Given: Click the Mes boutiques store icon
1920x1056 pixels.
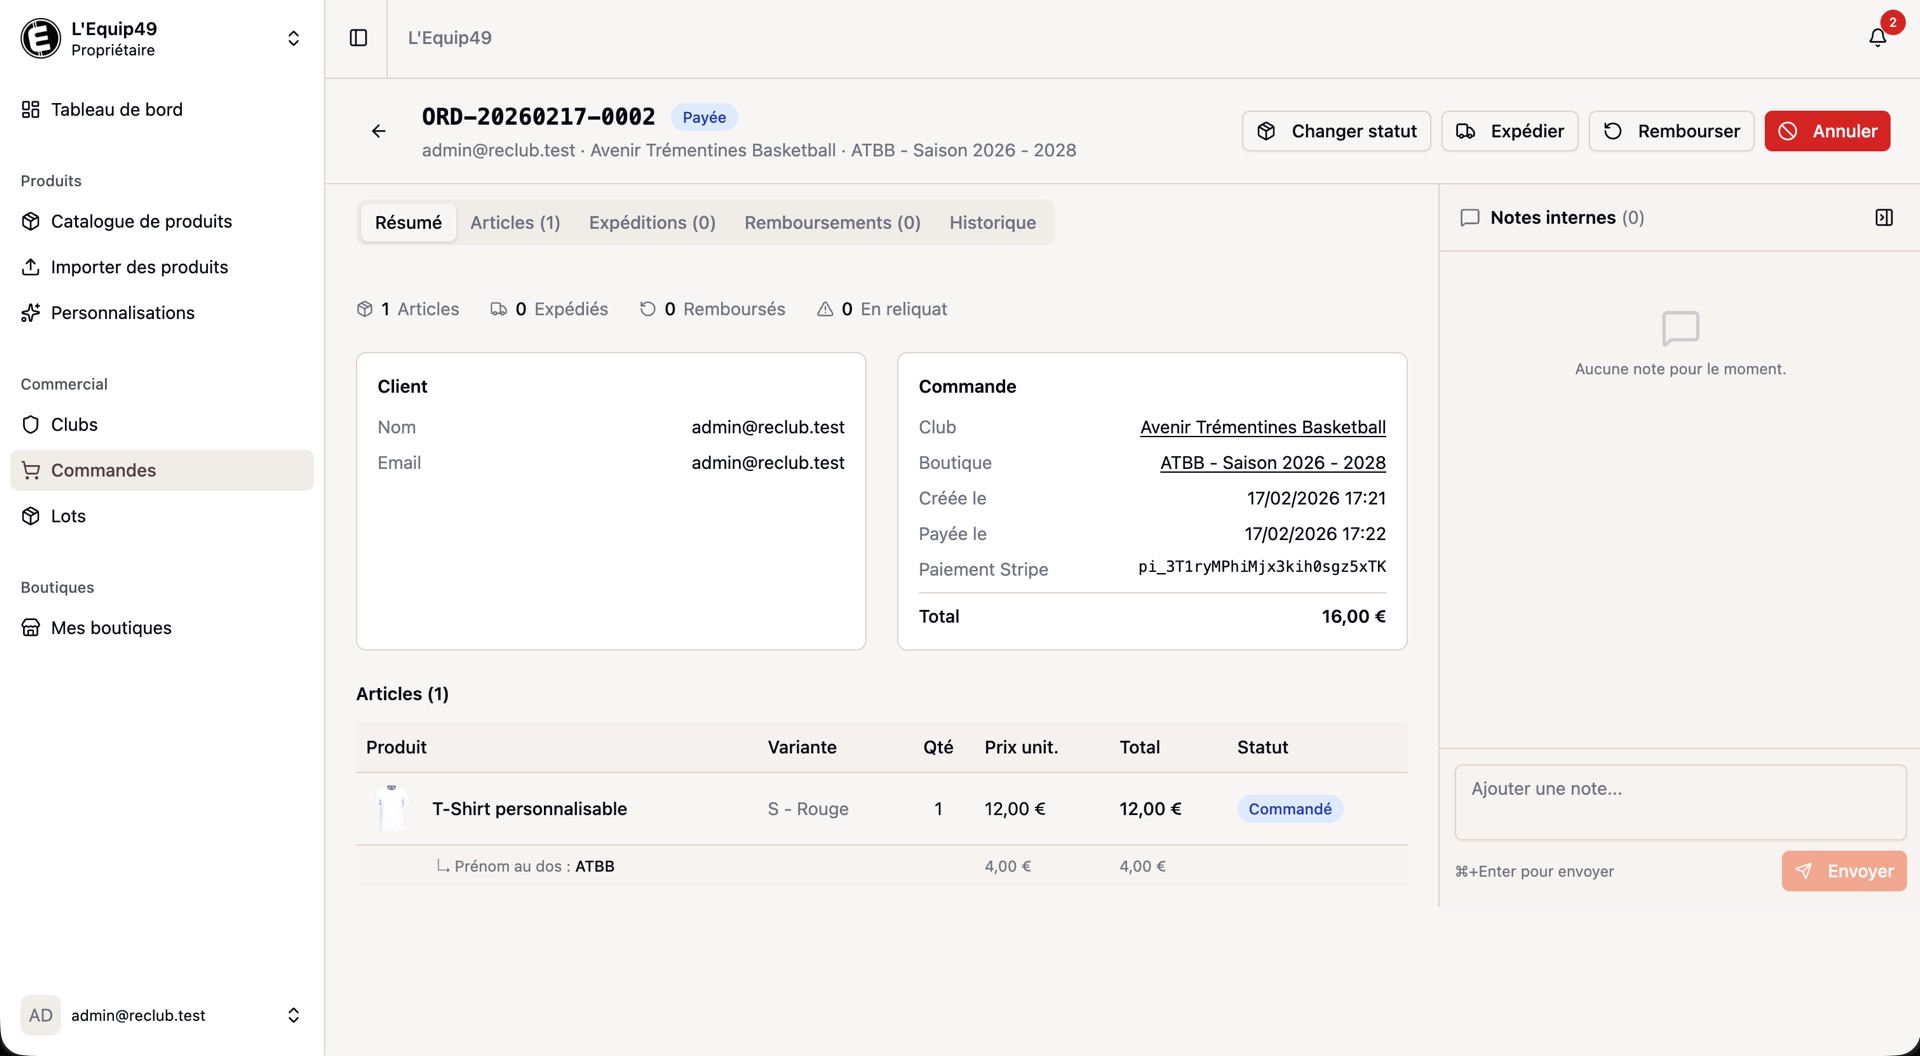Looking at the screenshot, I should 31,627.
